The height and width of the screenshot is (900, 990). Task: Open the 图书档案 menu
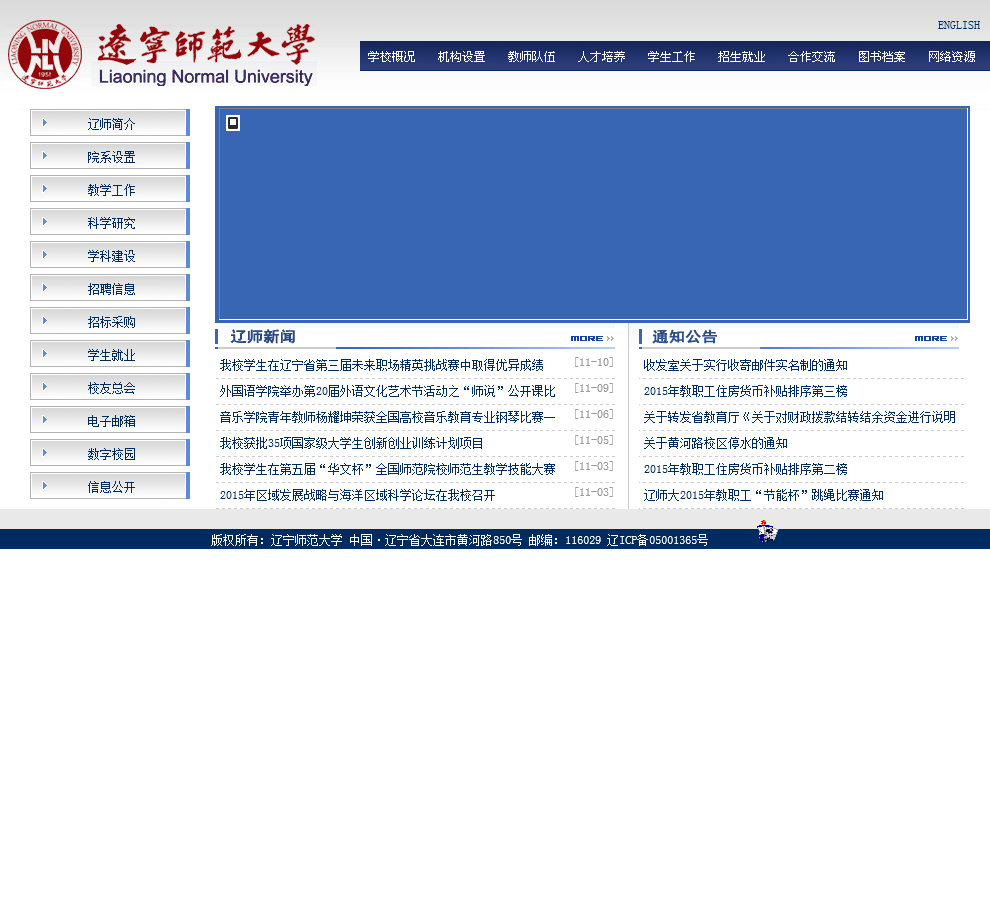coord(881,57)
